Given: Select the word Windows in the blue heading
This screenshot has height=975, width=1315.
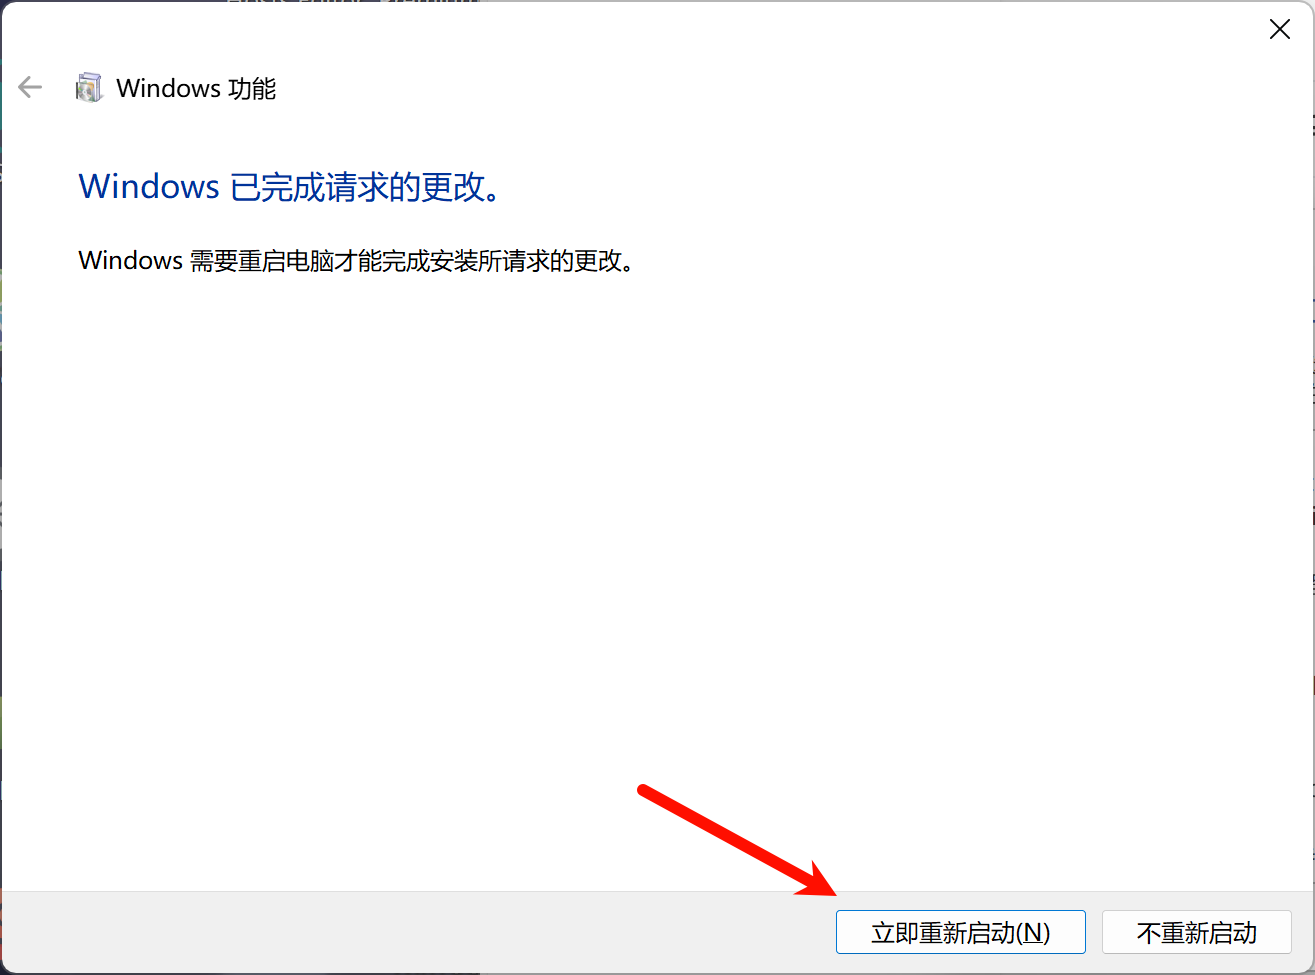Looking at the screenshot, I should (x=149, y=186).
